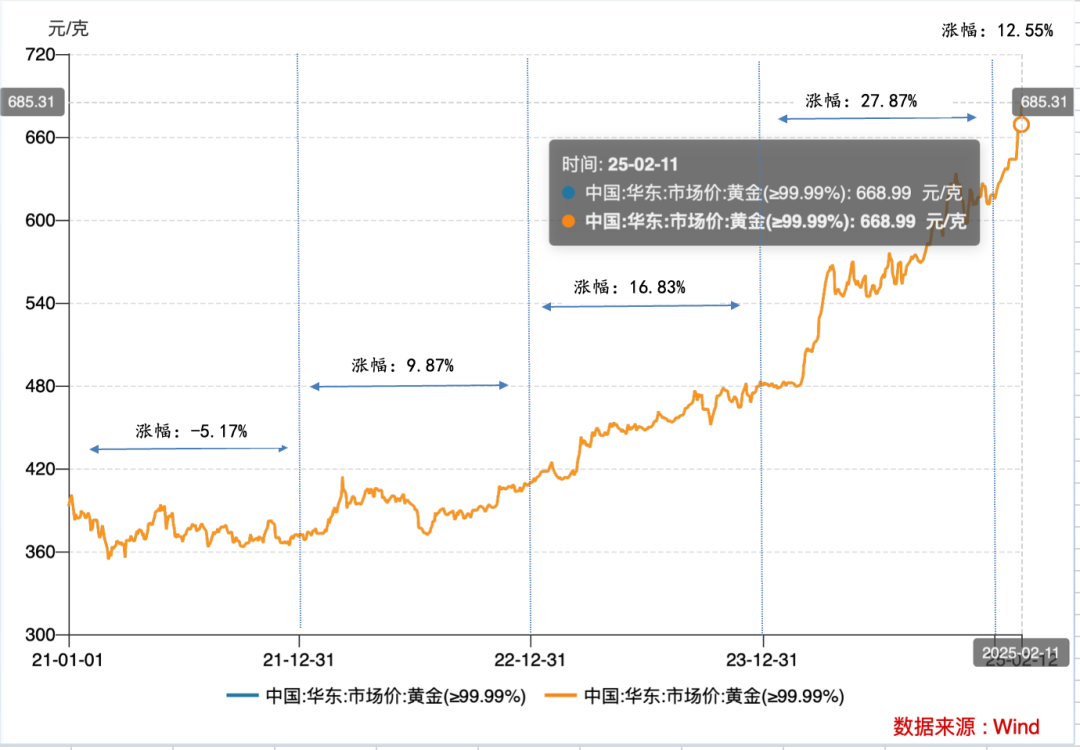Click the 涨幅: 12.55% annotation at top right
The image size is (1080, 750).
point(997,30)
